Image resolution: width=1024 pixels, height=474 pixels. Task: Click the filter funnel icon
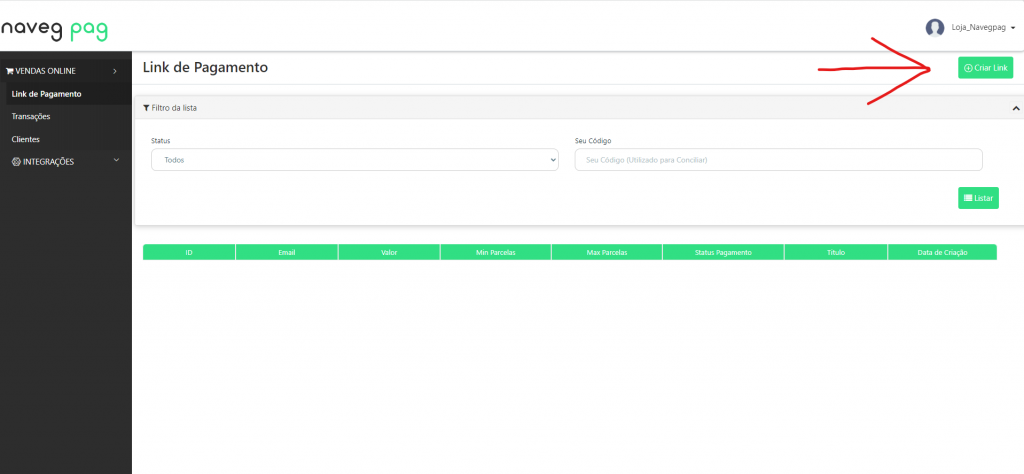(x=146, y=107)
